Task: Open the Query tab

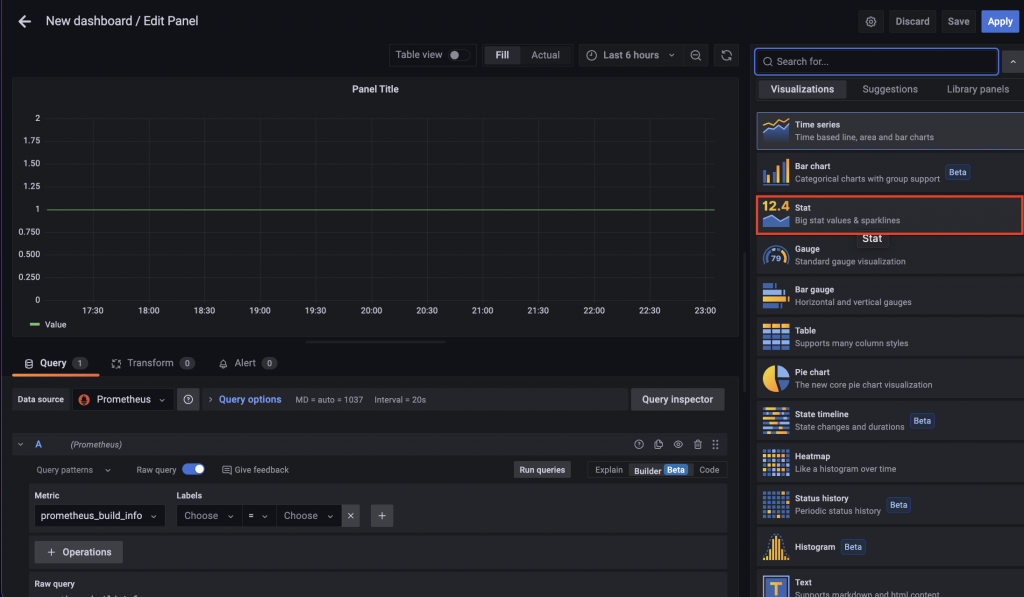Action: point(56,364)
